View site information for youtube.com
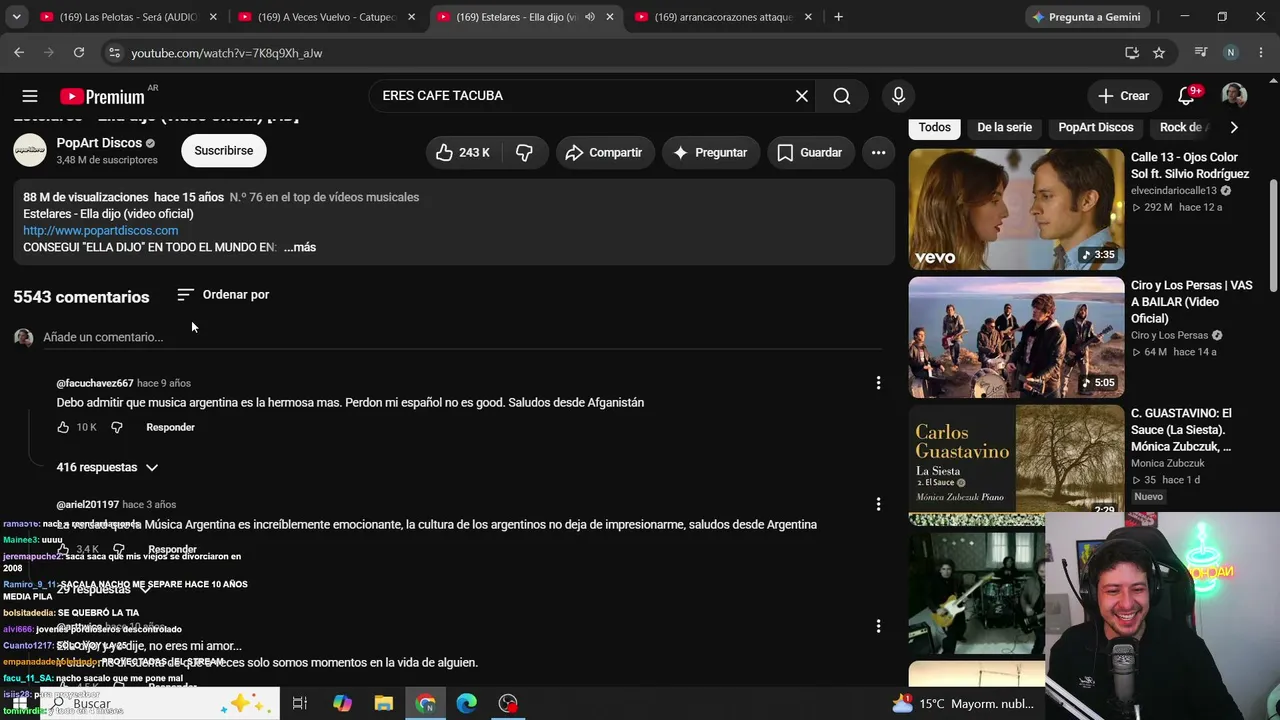Image resolution: width=1280 pixels, height=720 pixels. point(114,53)
